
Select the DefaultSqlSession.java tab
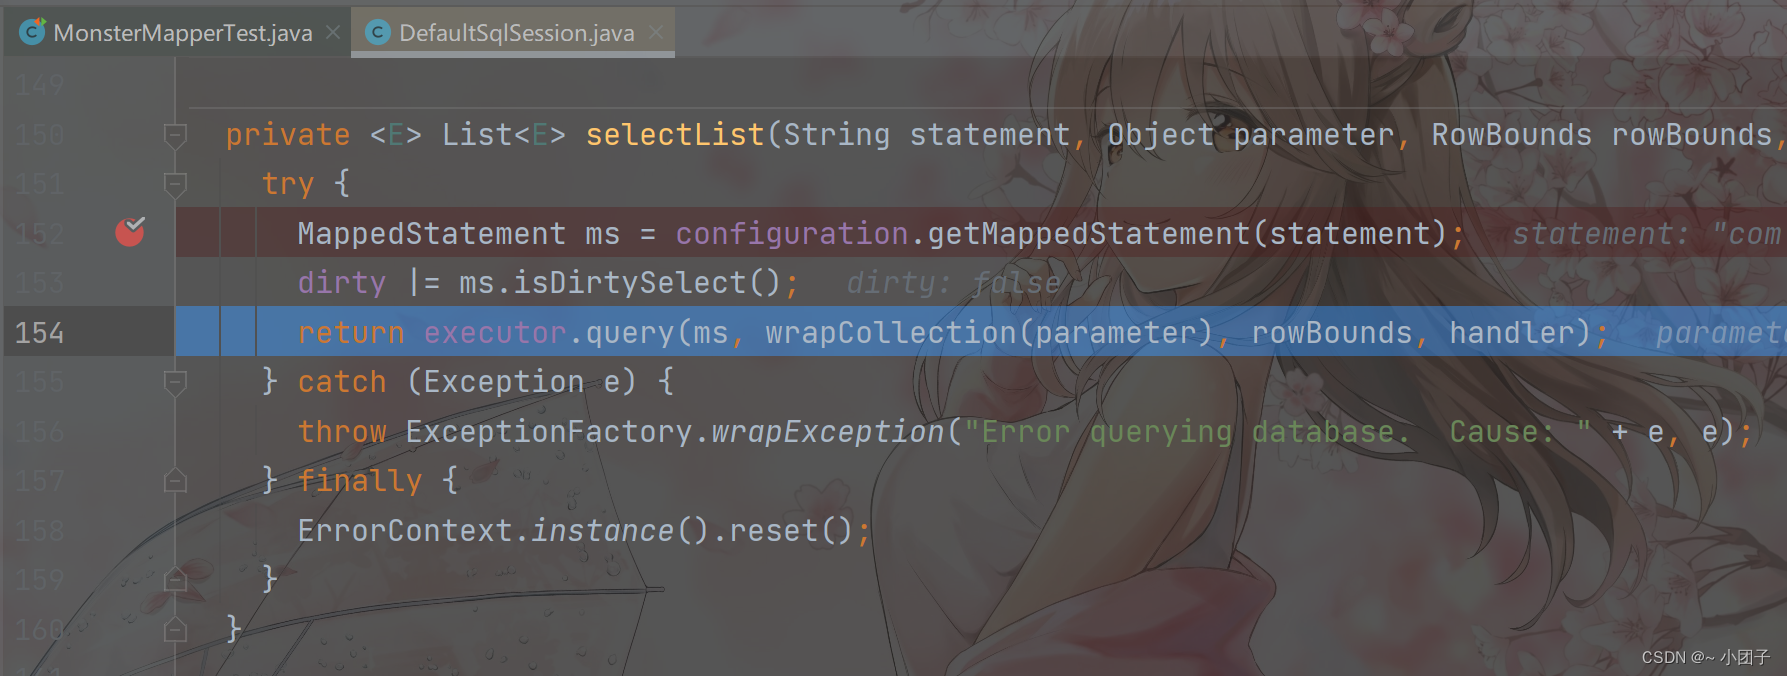coord(516,33)
